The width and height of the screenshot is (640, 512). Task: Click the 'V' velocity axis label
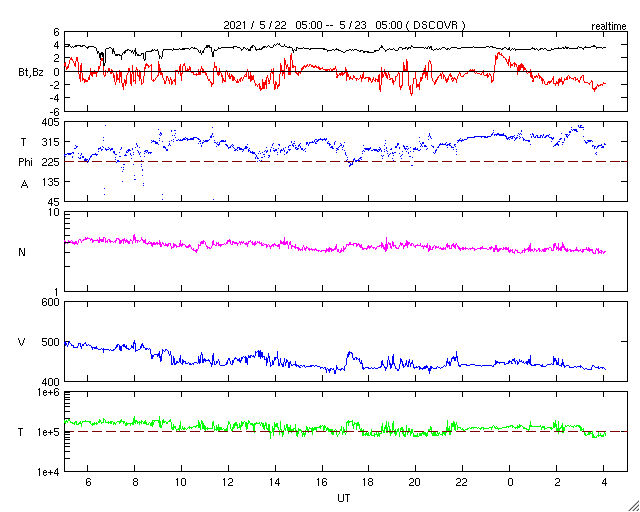coord(22,342)
